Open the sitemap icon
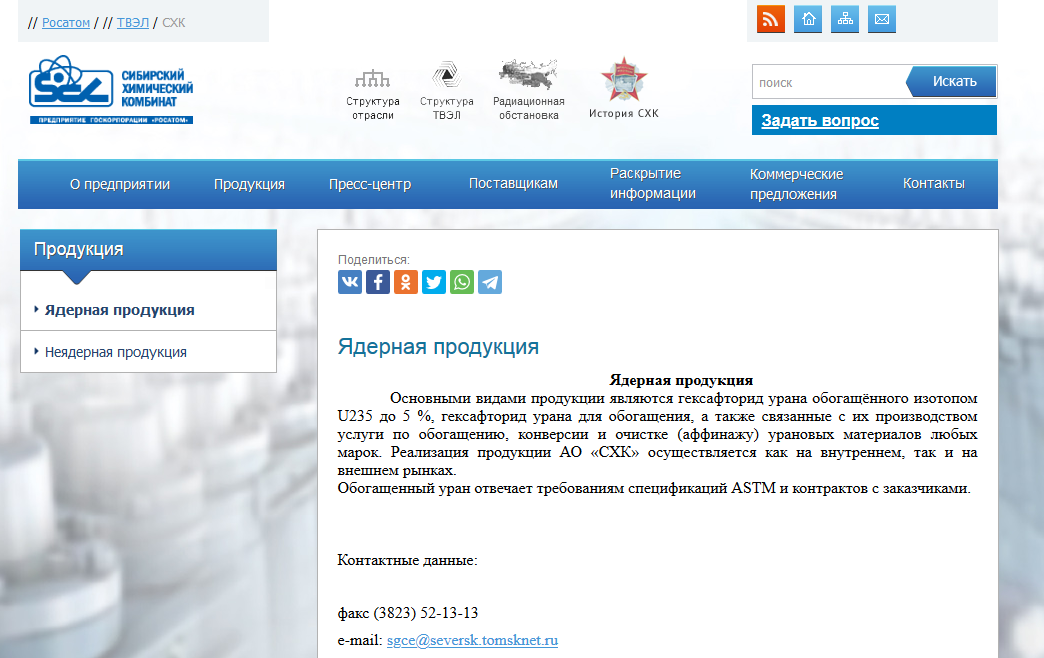The image size is (1044, 658). 845,19
